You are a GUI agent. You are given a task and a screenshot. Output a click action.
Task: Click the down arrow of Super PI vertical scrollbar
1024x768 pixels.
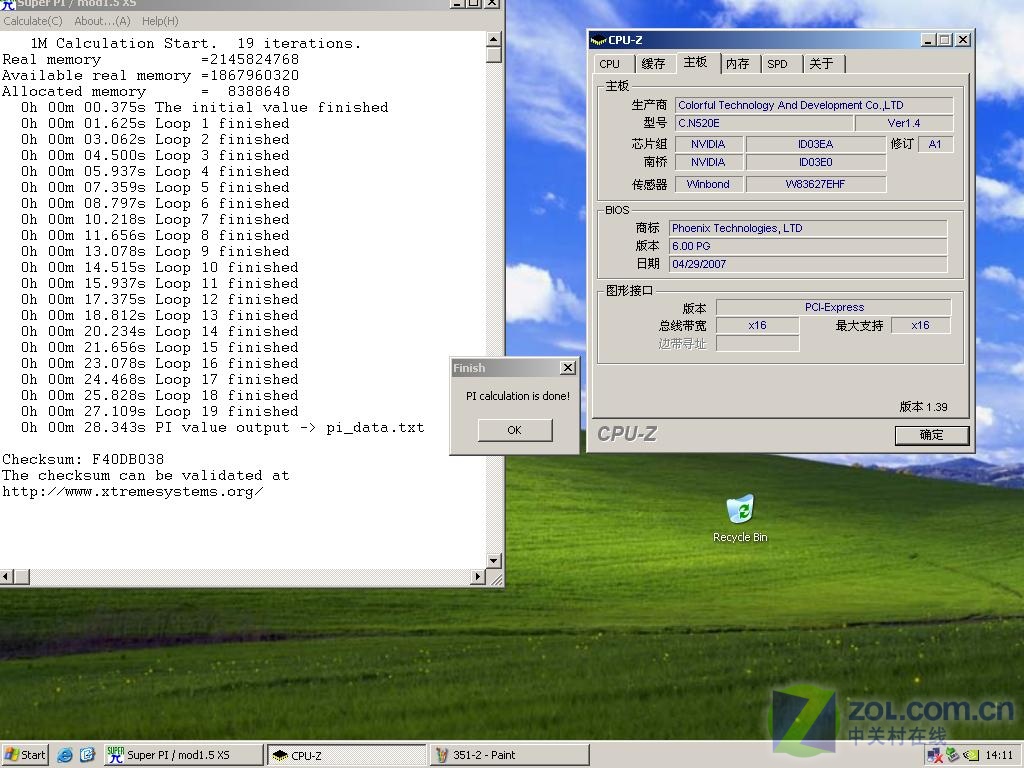point(494,560)
